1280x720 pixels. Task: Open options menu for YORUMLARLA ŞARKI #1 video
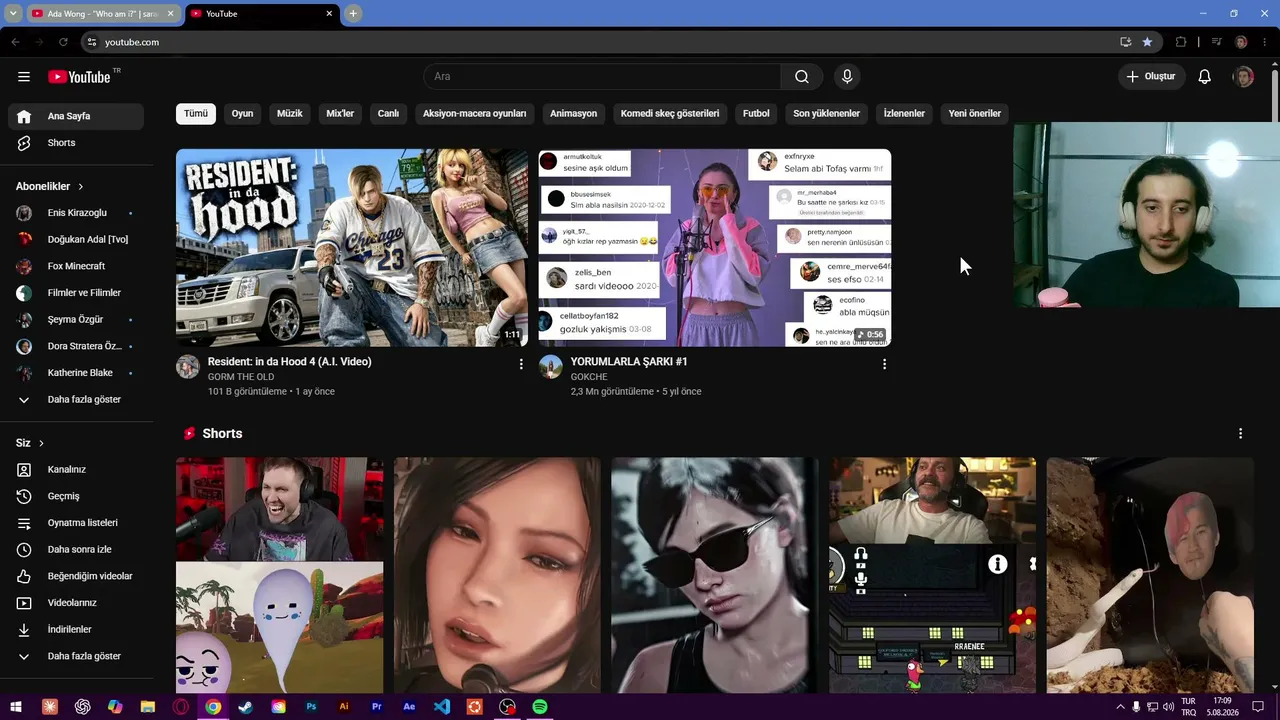884,365
